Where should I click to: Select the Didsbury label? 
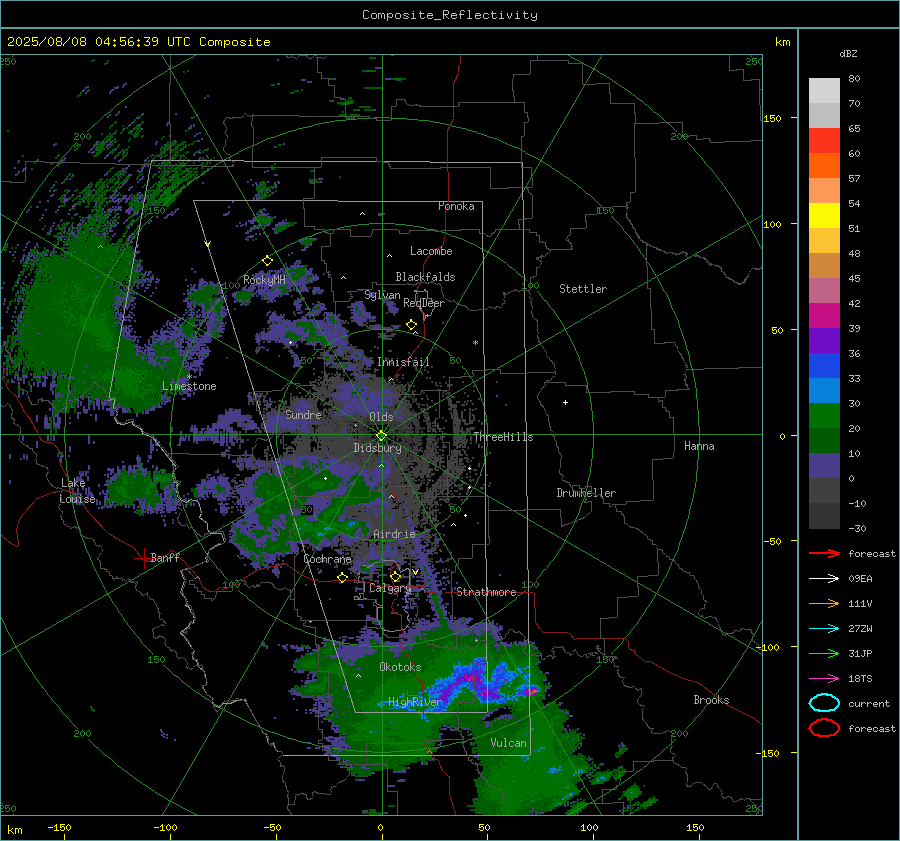(x=377, y=448)
